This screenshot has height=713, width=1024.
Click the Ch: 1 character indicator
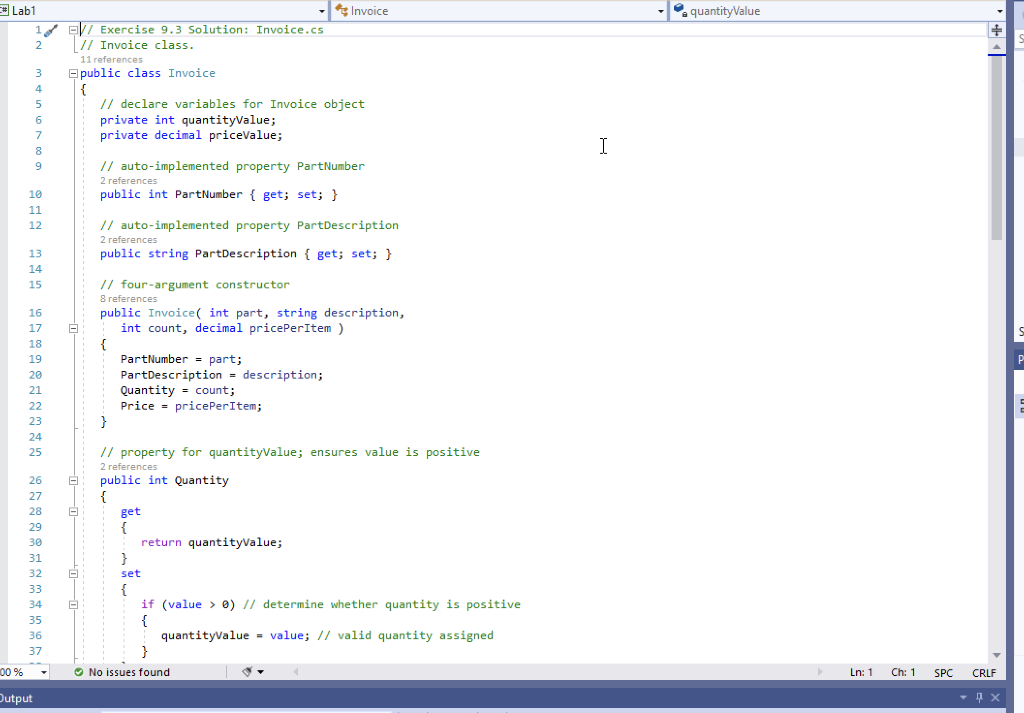(x=903, y=673)
